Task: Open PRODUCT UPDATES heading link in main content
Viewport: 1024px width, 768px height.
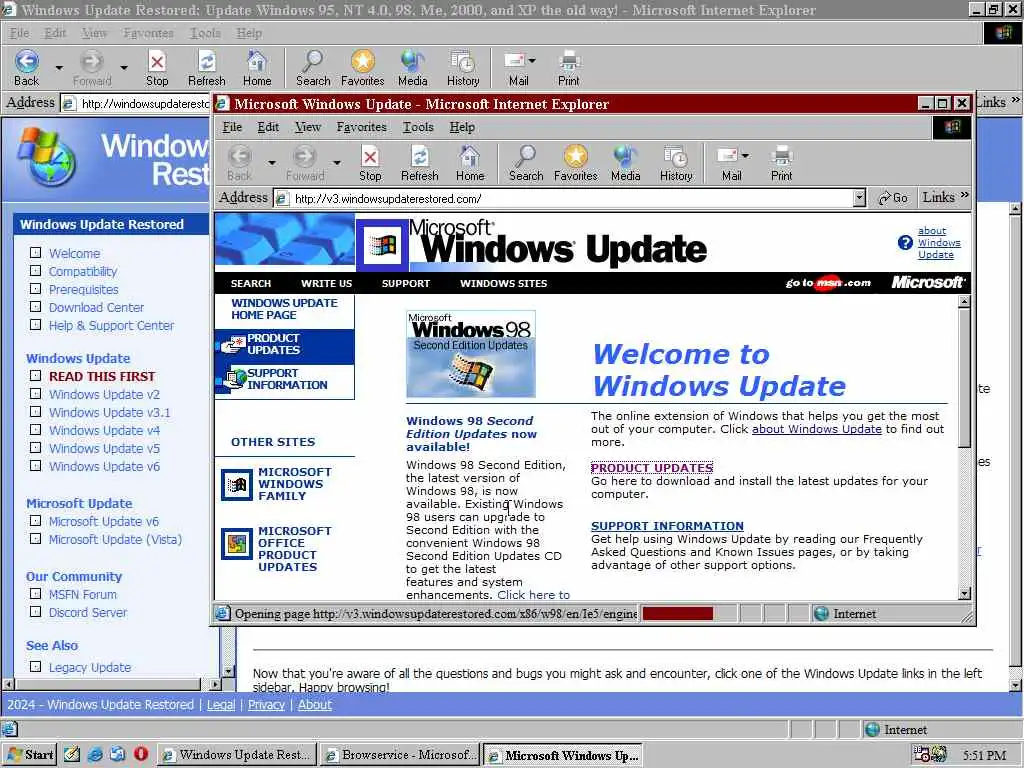Action: point(652,468)
